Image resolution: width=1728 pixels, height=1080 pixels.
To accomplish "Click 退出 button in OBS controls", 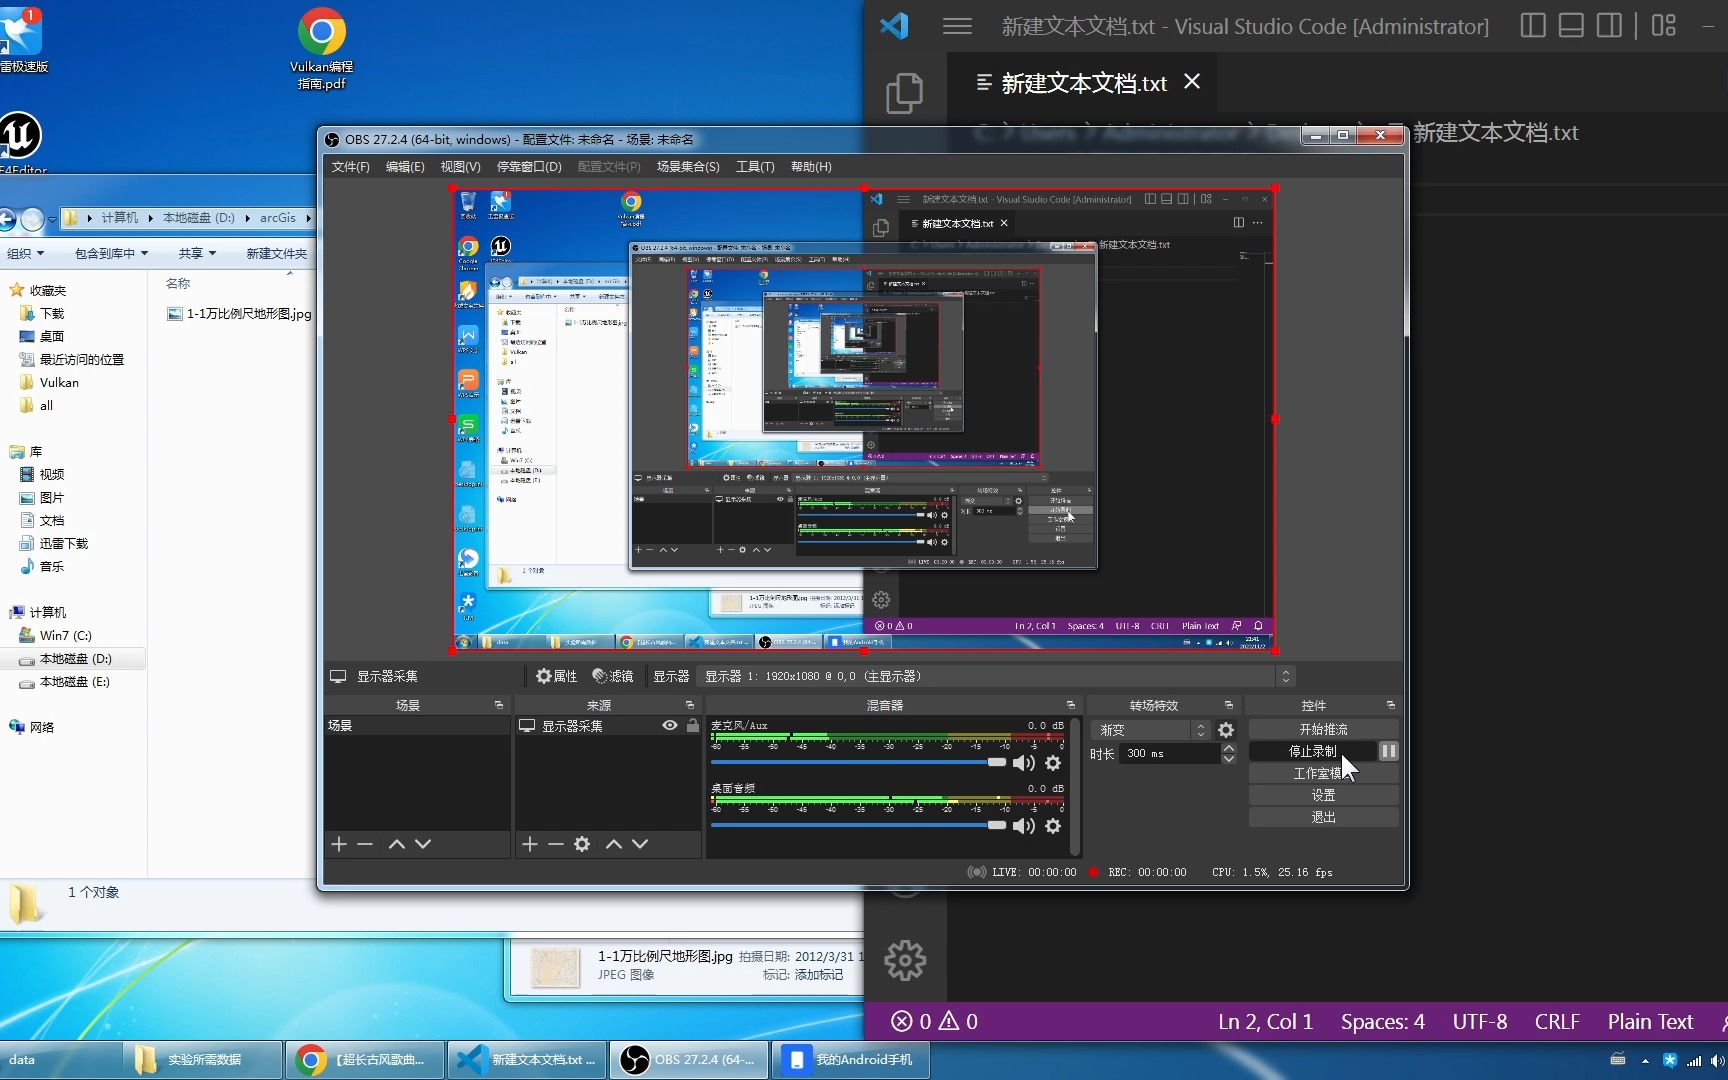I will [1323, 817].
